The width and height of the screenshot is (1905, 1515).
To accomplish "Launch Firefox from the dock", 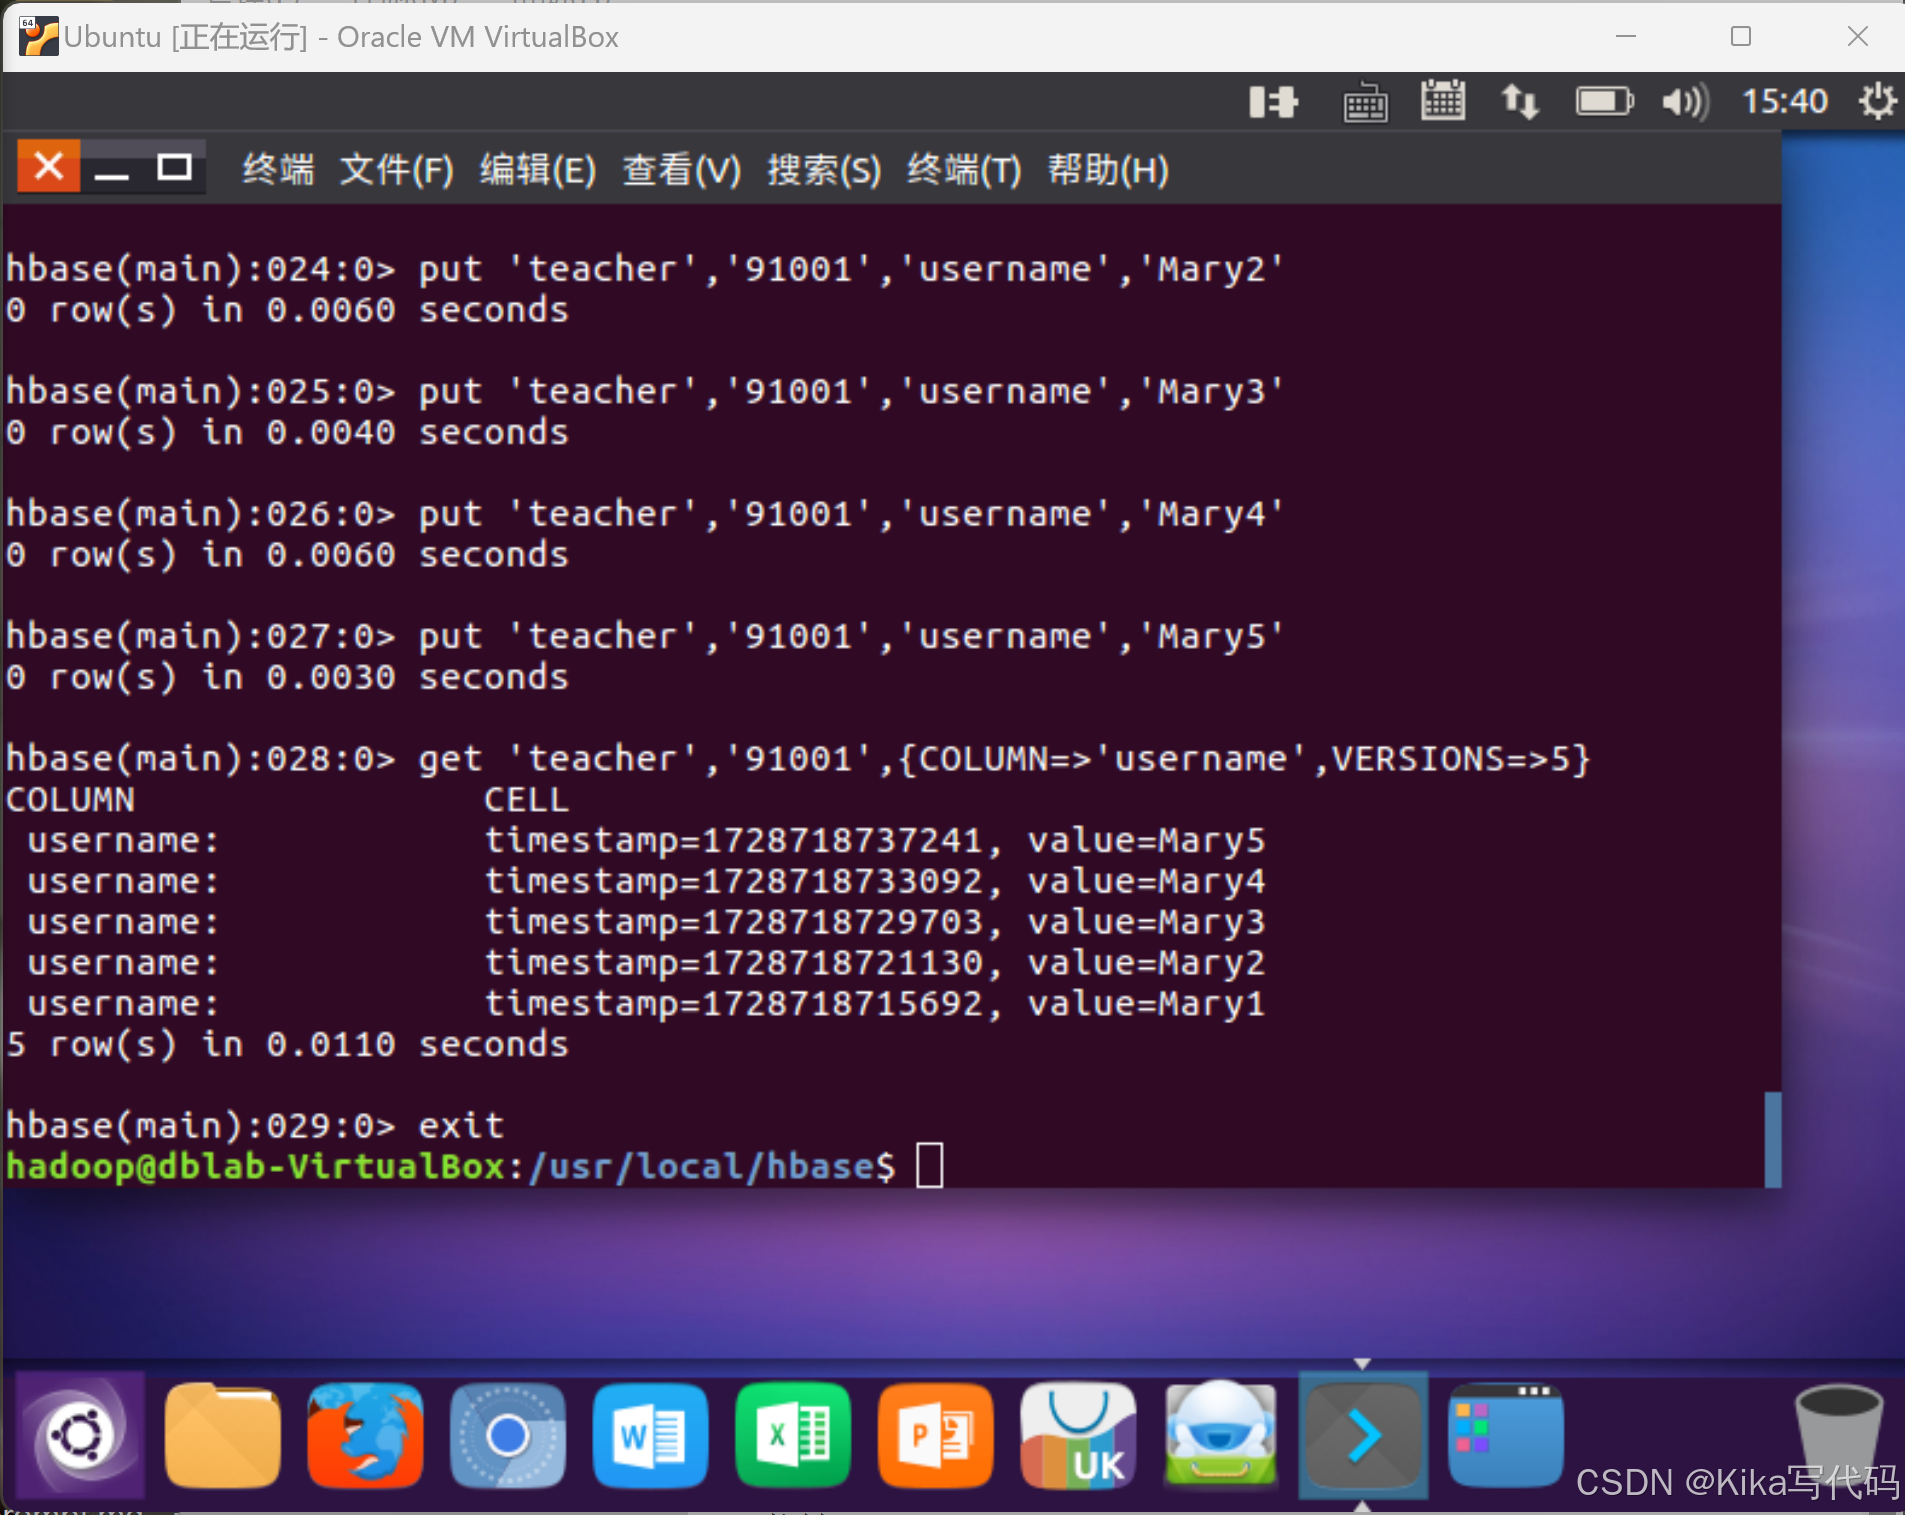I will [x=364, y=1435].
